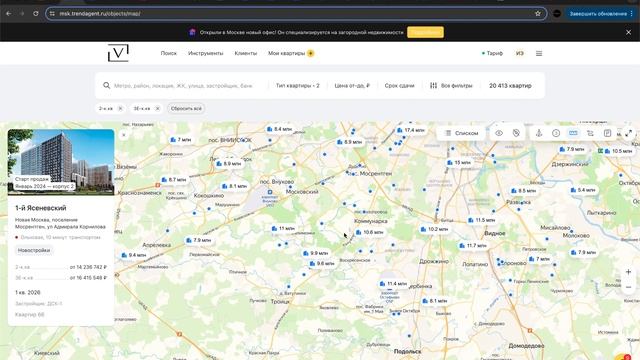This screenshot has width=640, height=360.
Task: Focus the metro, district, location search field
Action: click(x=183, y=86)
